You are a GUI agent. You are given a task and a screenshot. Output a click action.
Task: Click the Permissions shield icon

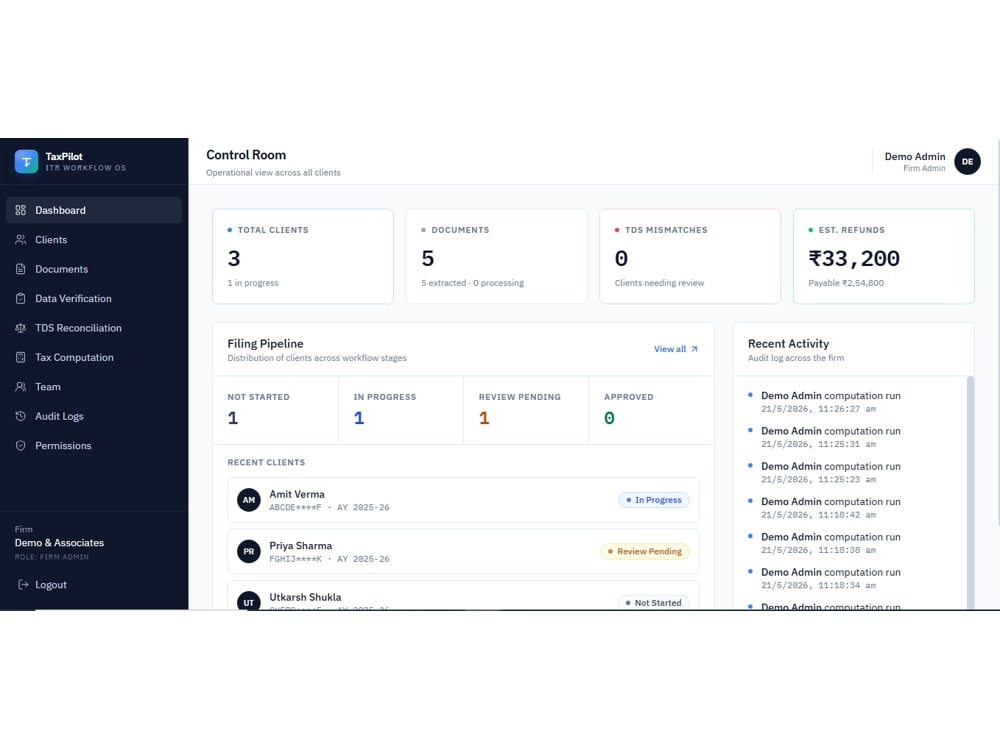(x=20, y=445)
